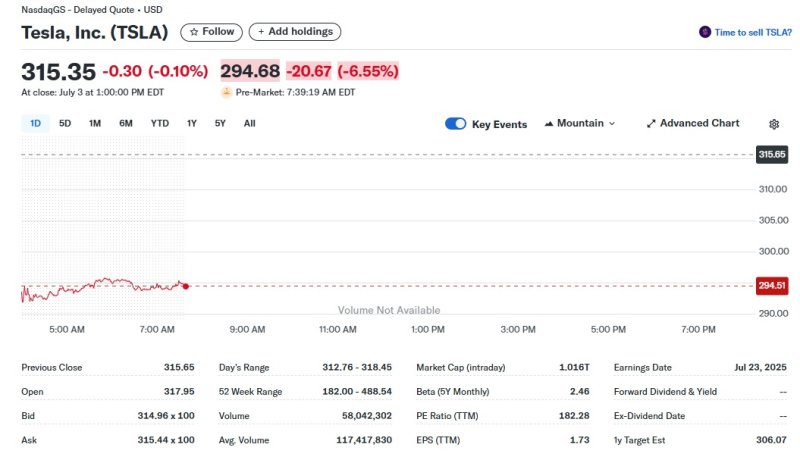Click Earnings Date Jul 23, 2025

point(760,367)
